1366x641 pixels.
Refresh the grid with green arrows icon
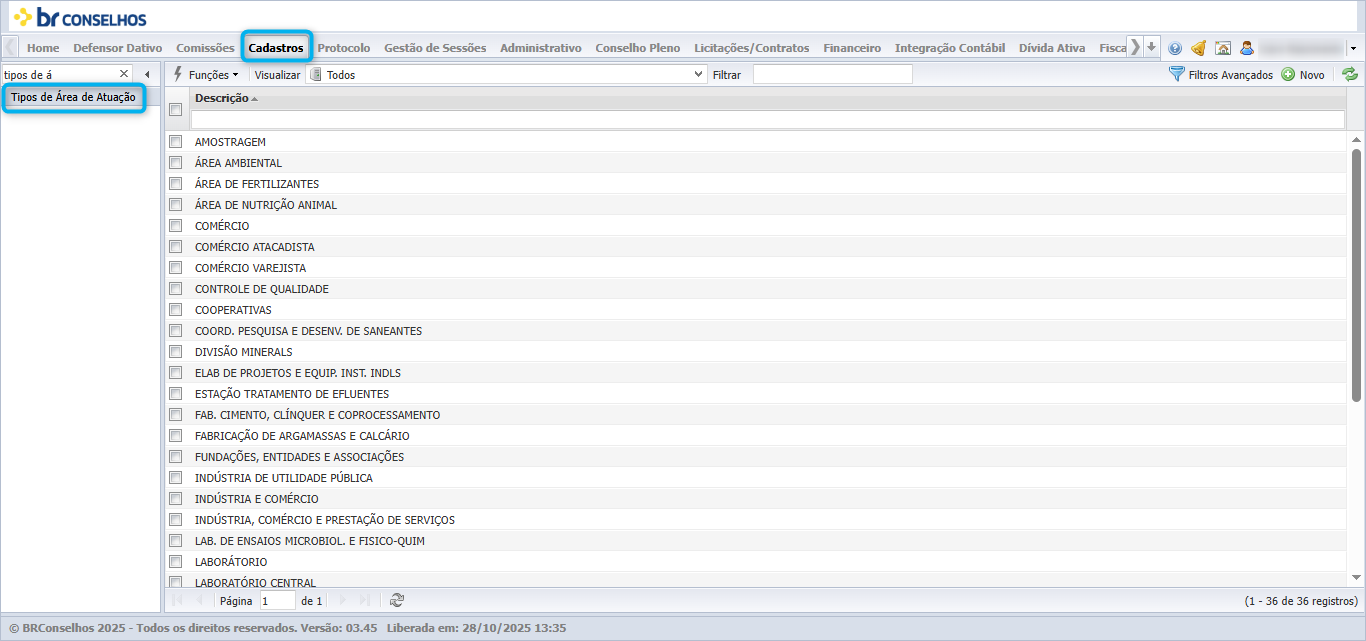[x=1350, y=74]
